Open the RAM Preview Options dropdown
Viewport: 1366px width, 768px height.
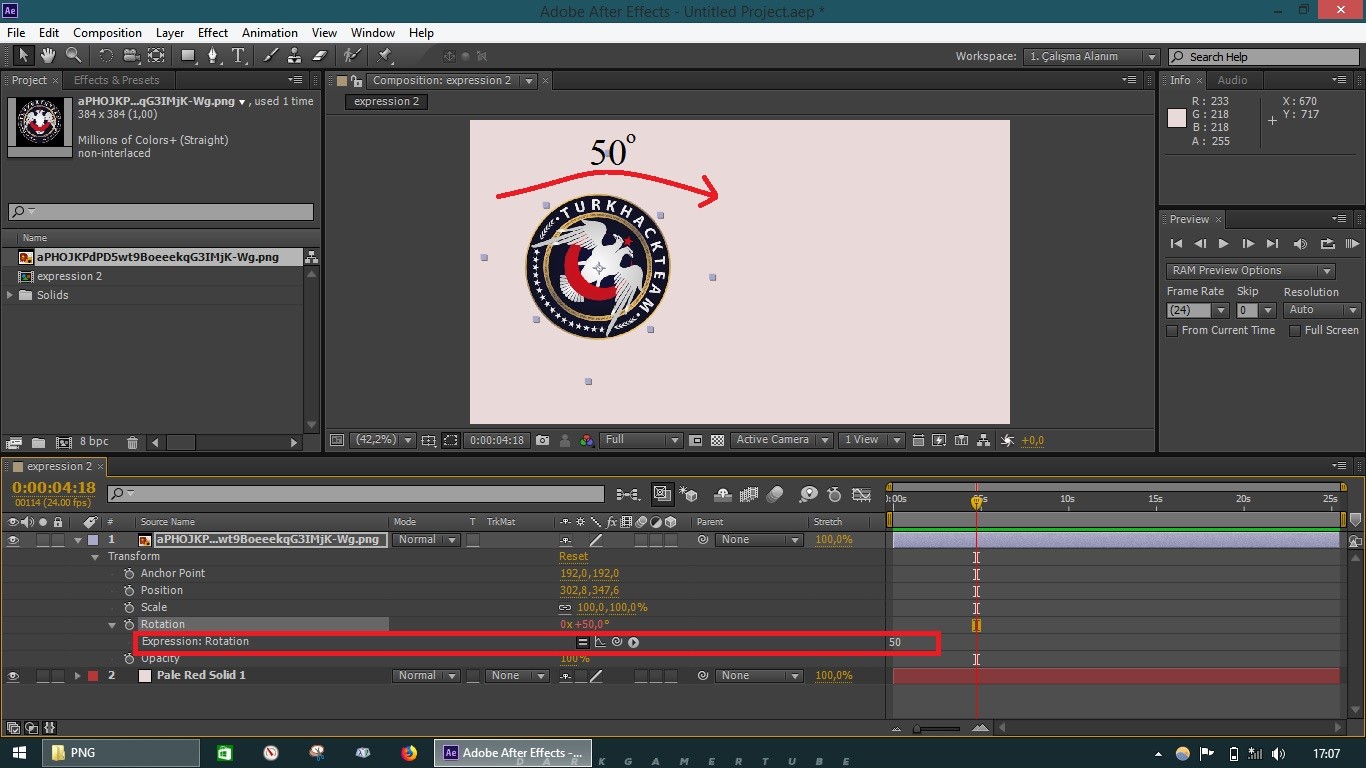1250,271
